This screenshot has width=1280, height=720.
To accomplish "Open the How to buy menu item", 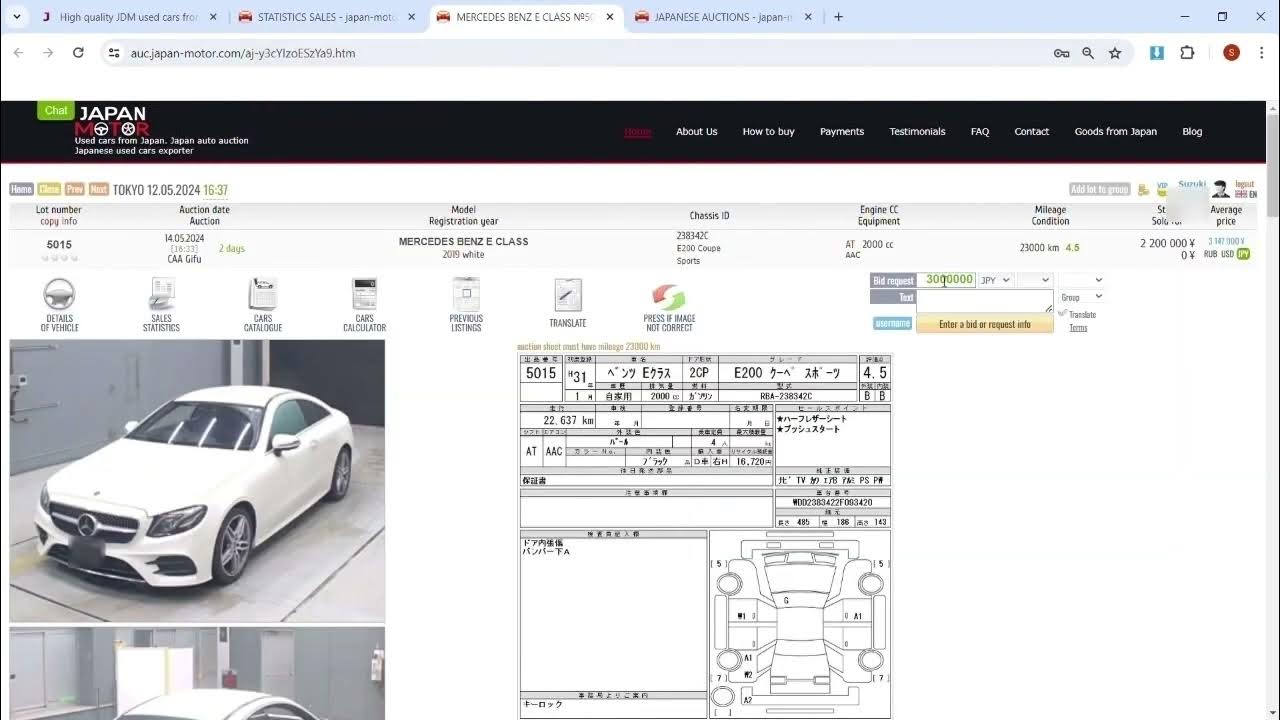I will [768, 132].
